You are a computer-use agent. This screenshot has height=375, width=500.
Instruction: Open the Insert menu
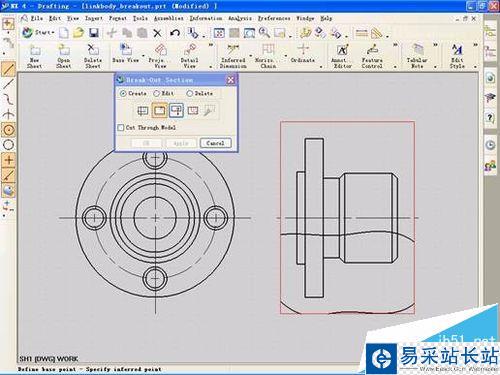tap(93, 18)
